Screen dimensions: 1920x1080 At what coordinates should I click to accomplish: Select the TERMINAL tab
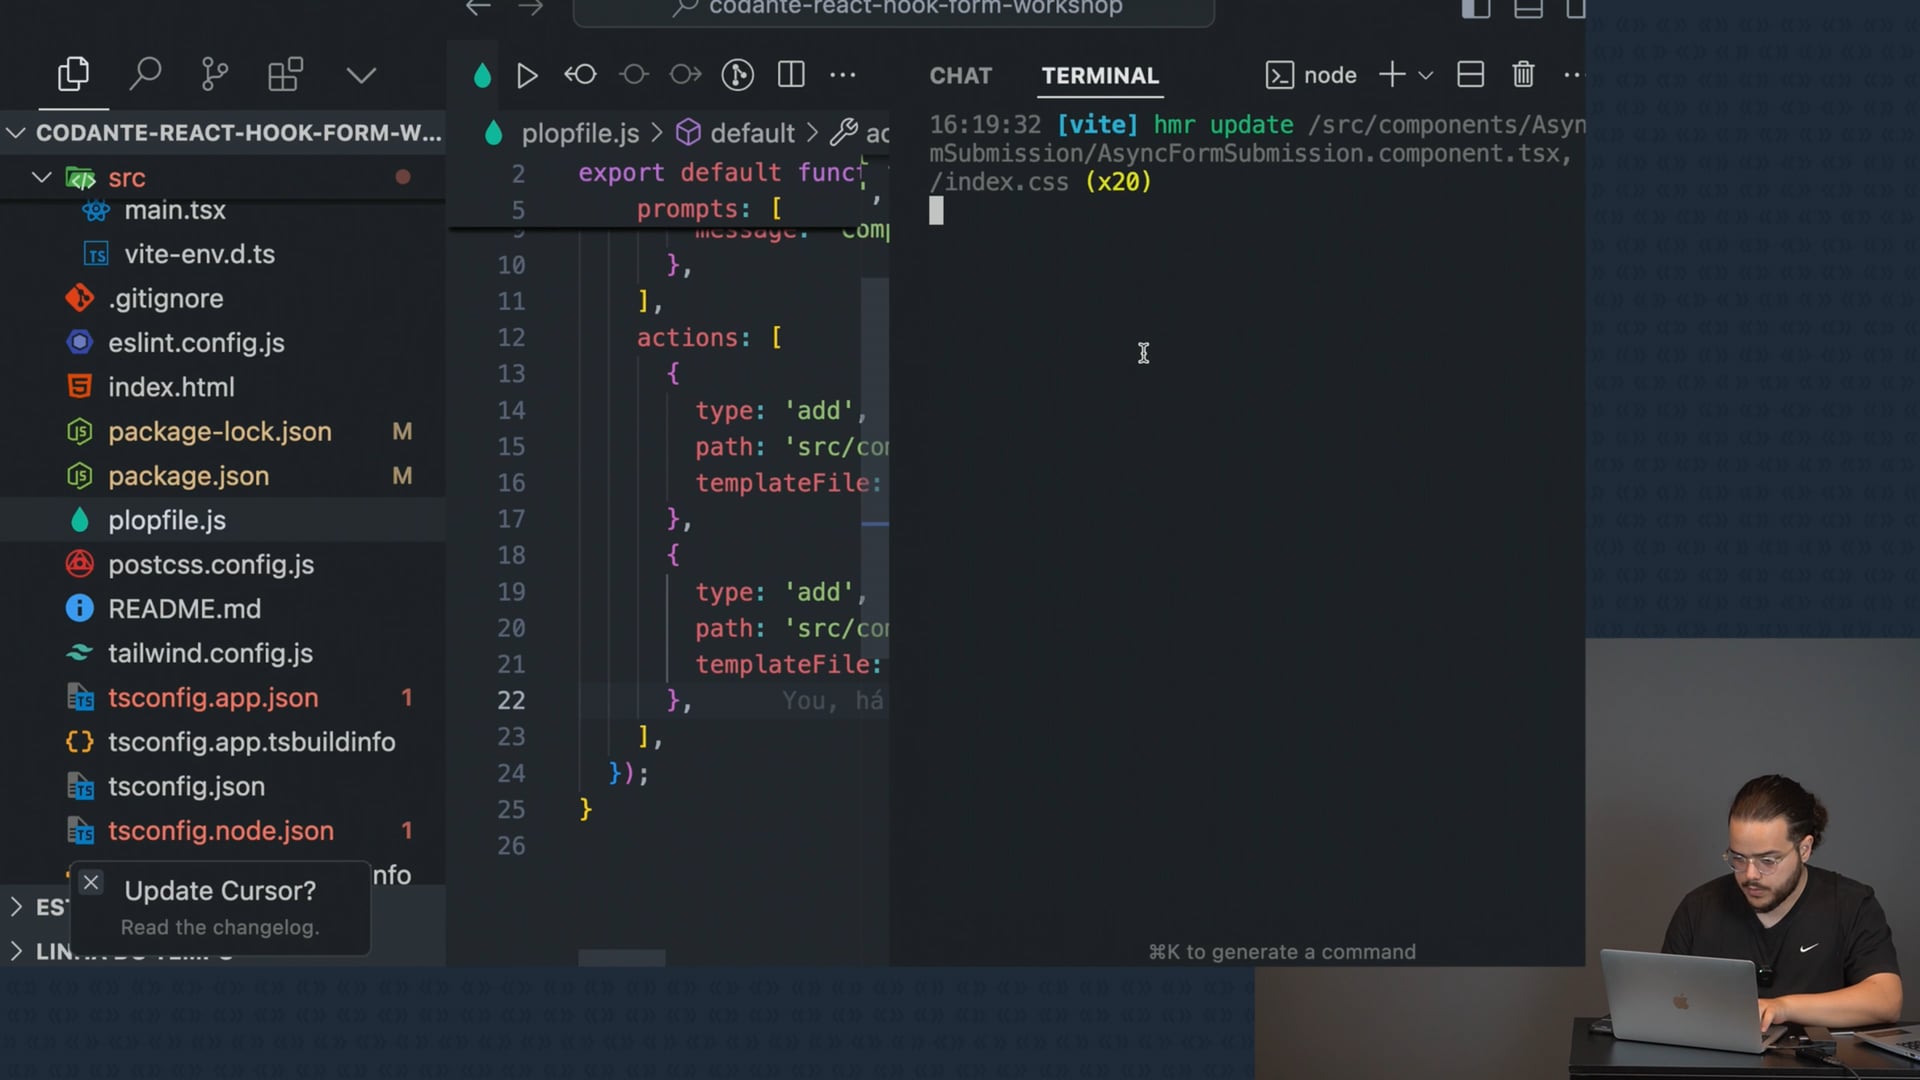(1100, 76)
